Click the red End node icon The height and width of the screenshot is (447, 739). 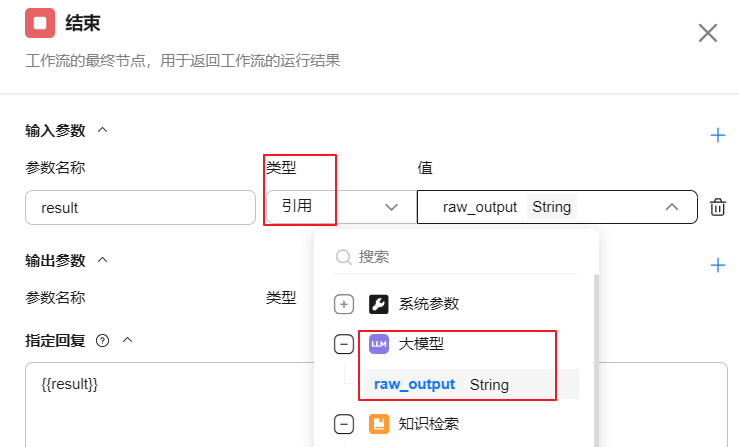[40, 22]
